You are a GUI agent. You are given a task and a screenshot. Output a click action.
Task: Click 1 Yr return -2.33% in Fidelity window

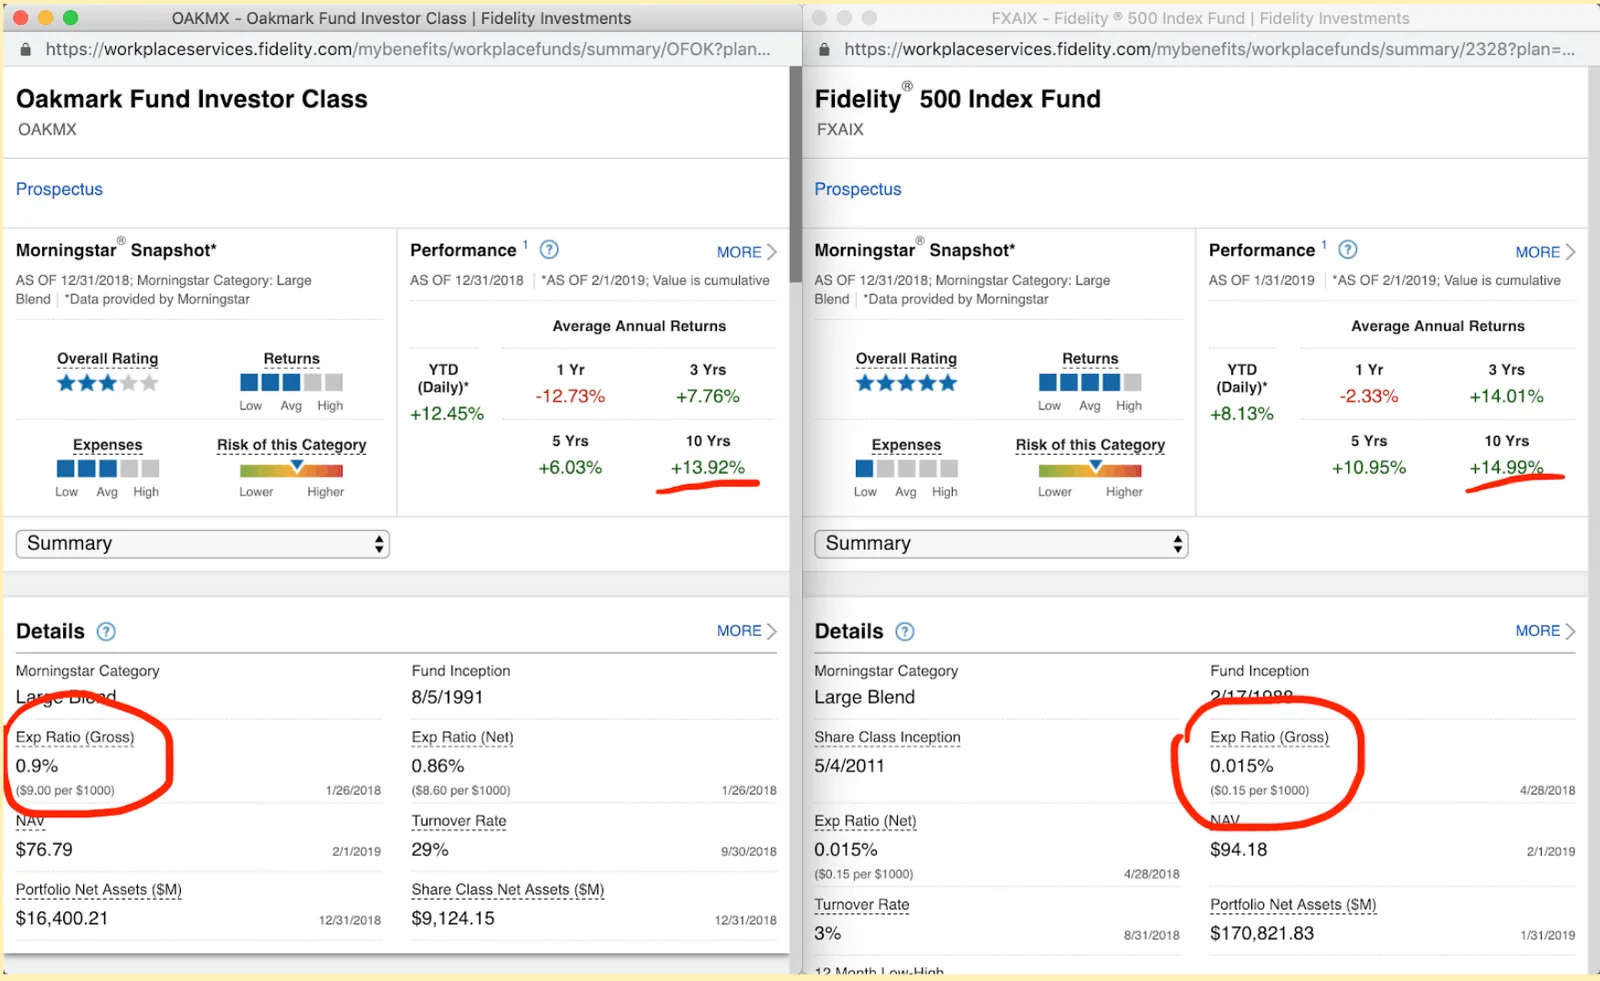coord(1369,396)
